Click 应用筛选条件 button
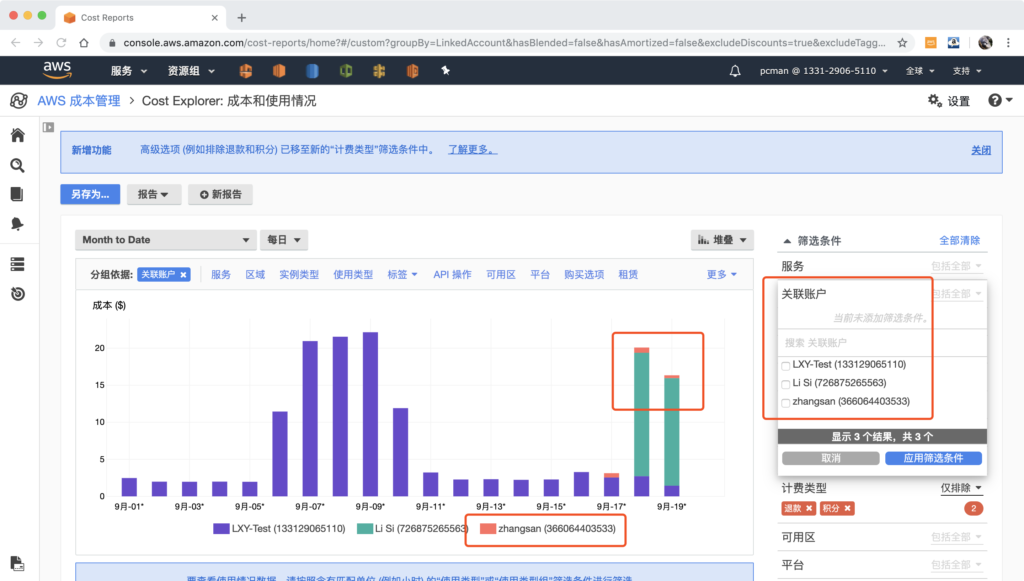This screenshot has height=581, width=1024. 933,458
